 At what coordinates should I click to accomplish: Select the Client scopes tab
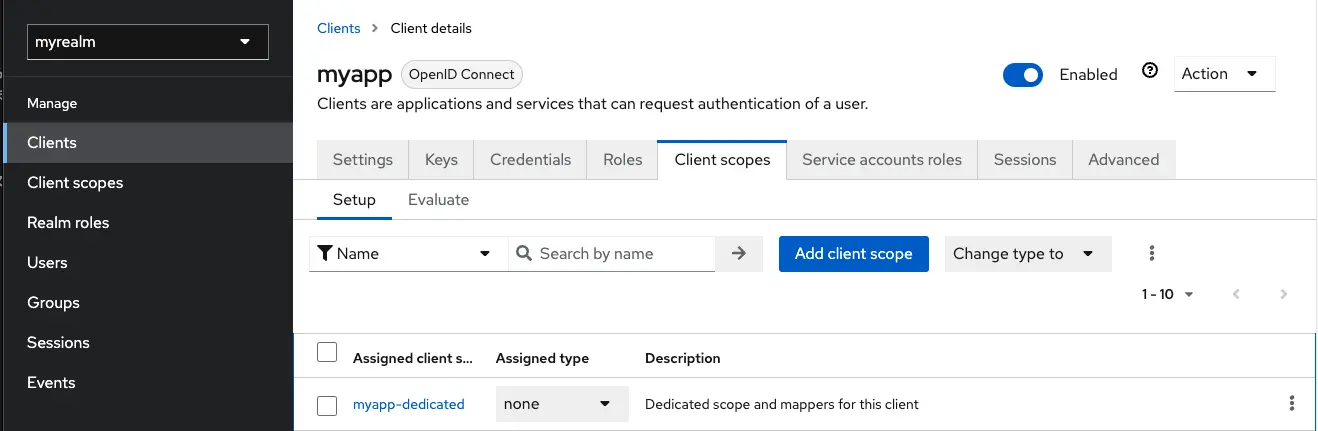(x=722, y=160)
